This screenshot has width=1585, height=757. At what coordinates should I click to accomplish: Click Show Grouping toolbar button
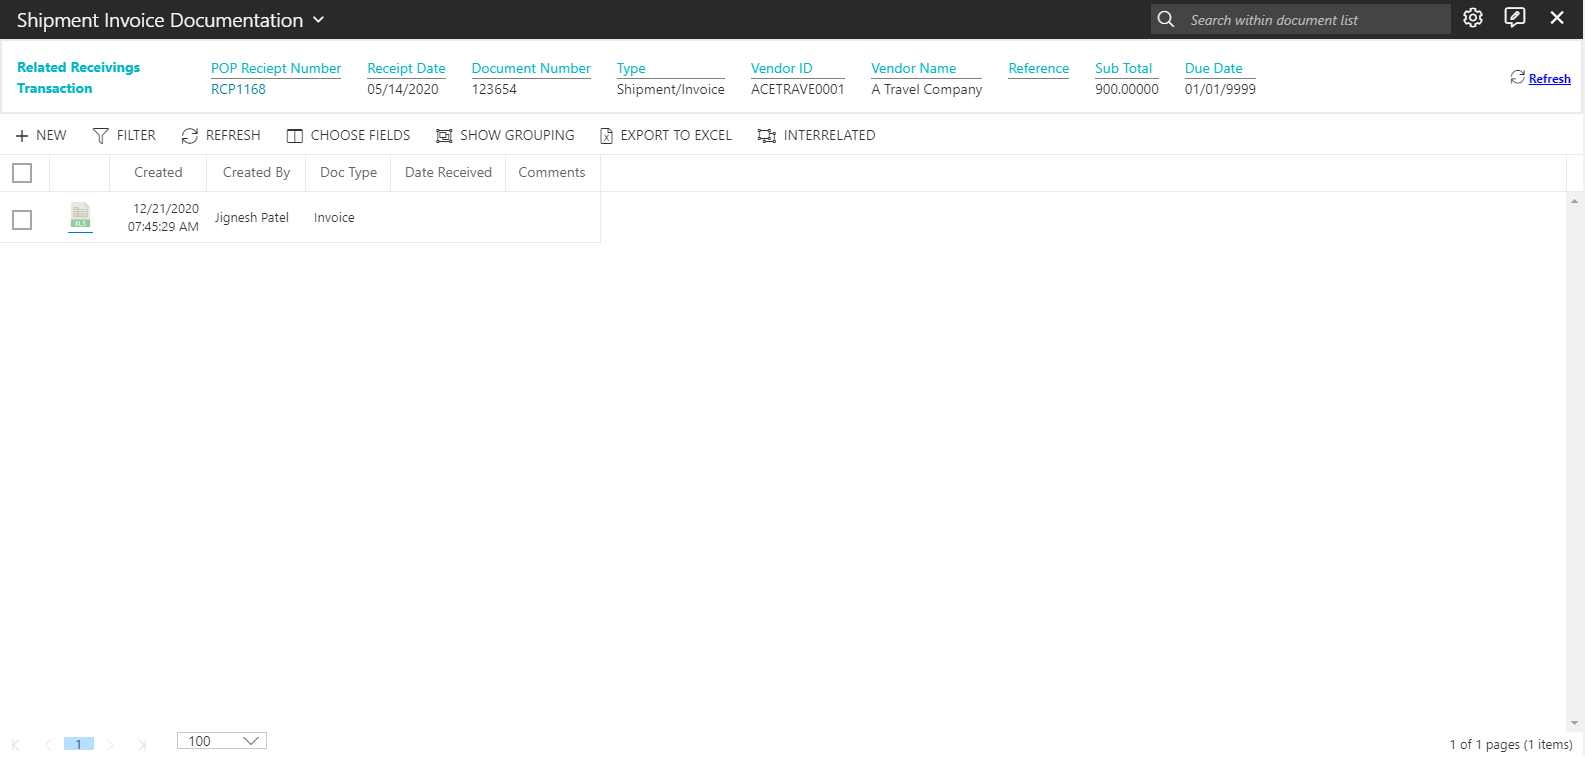[x=505, y=135]
